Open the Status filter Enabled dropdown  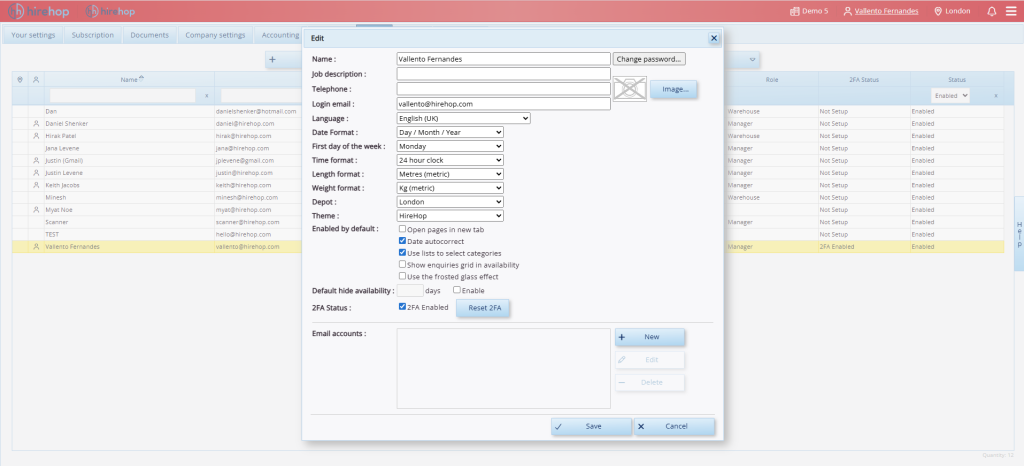[x=950, y=96]
